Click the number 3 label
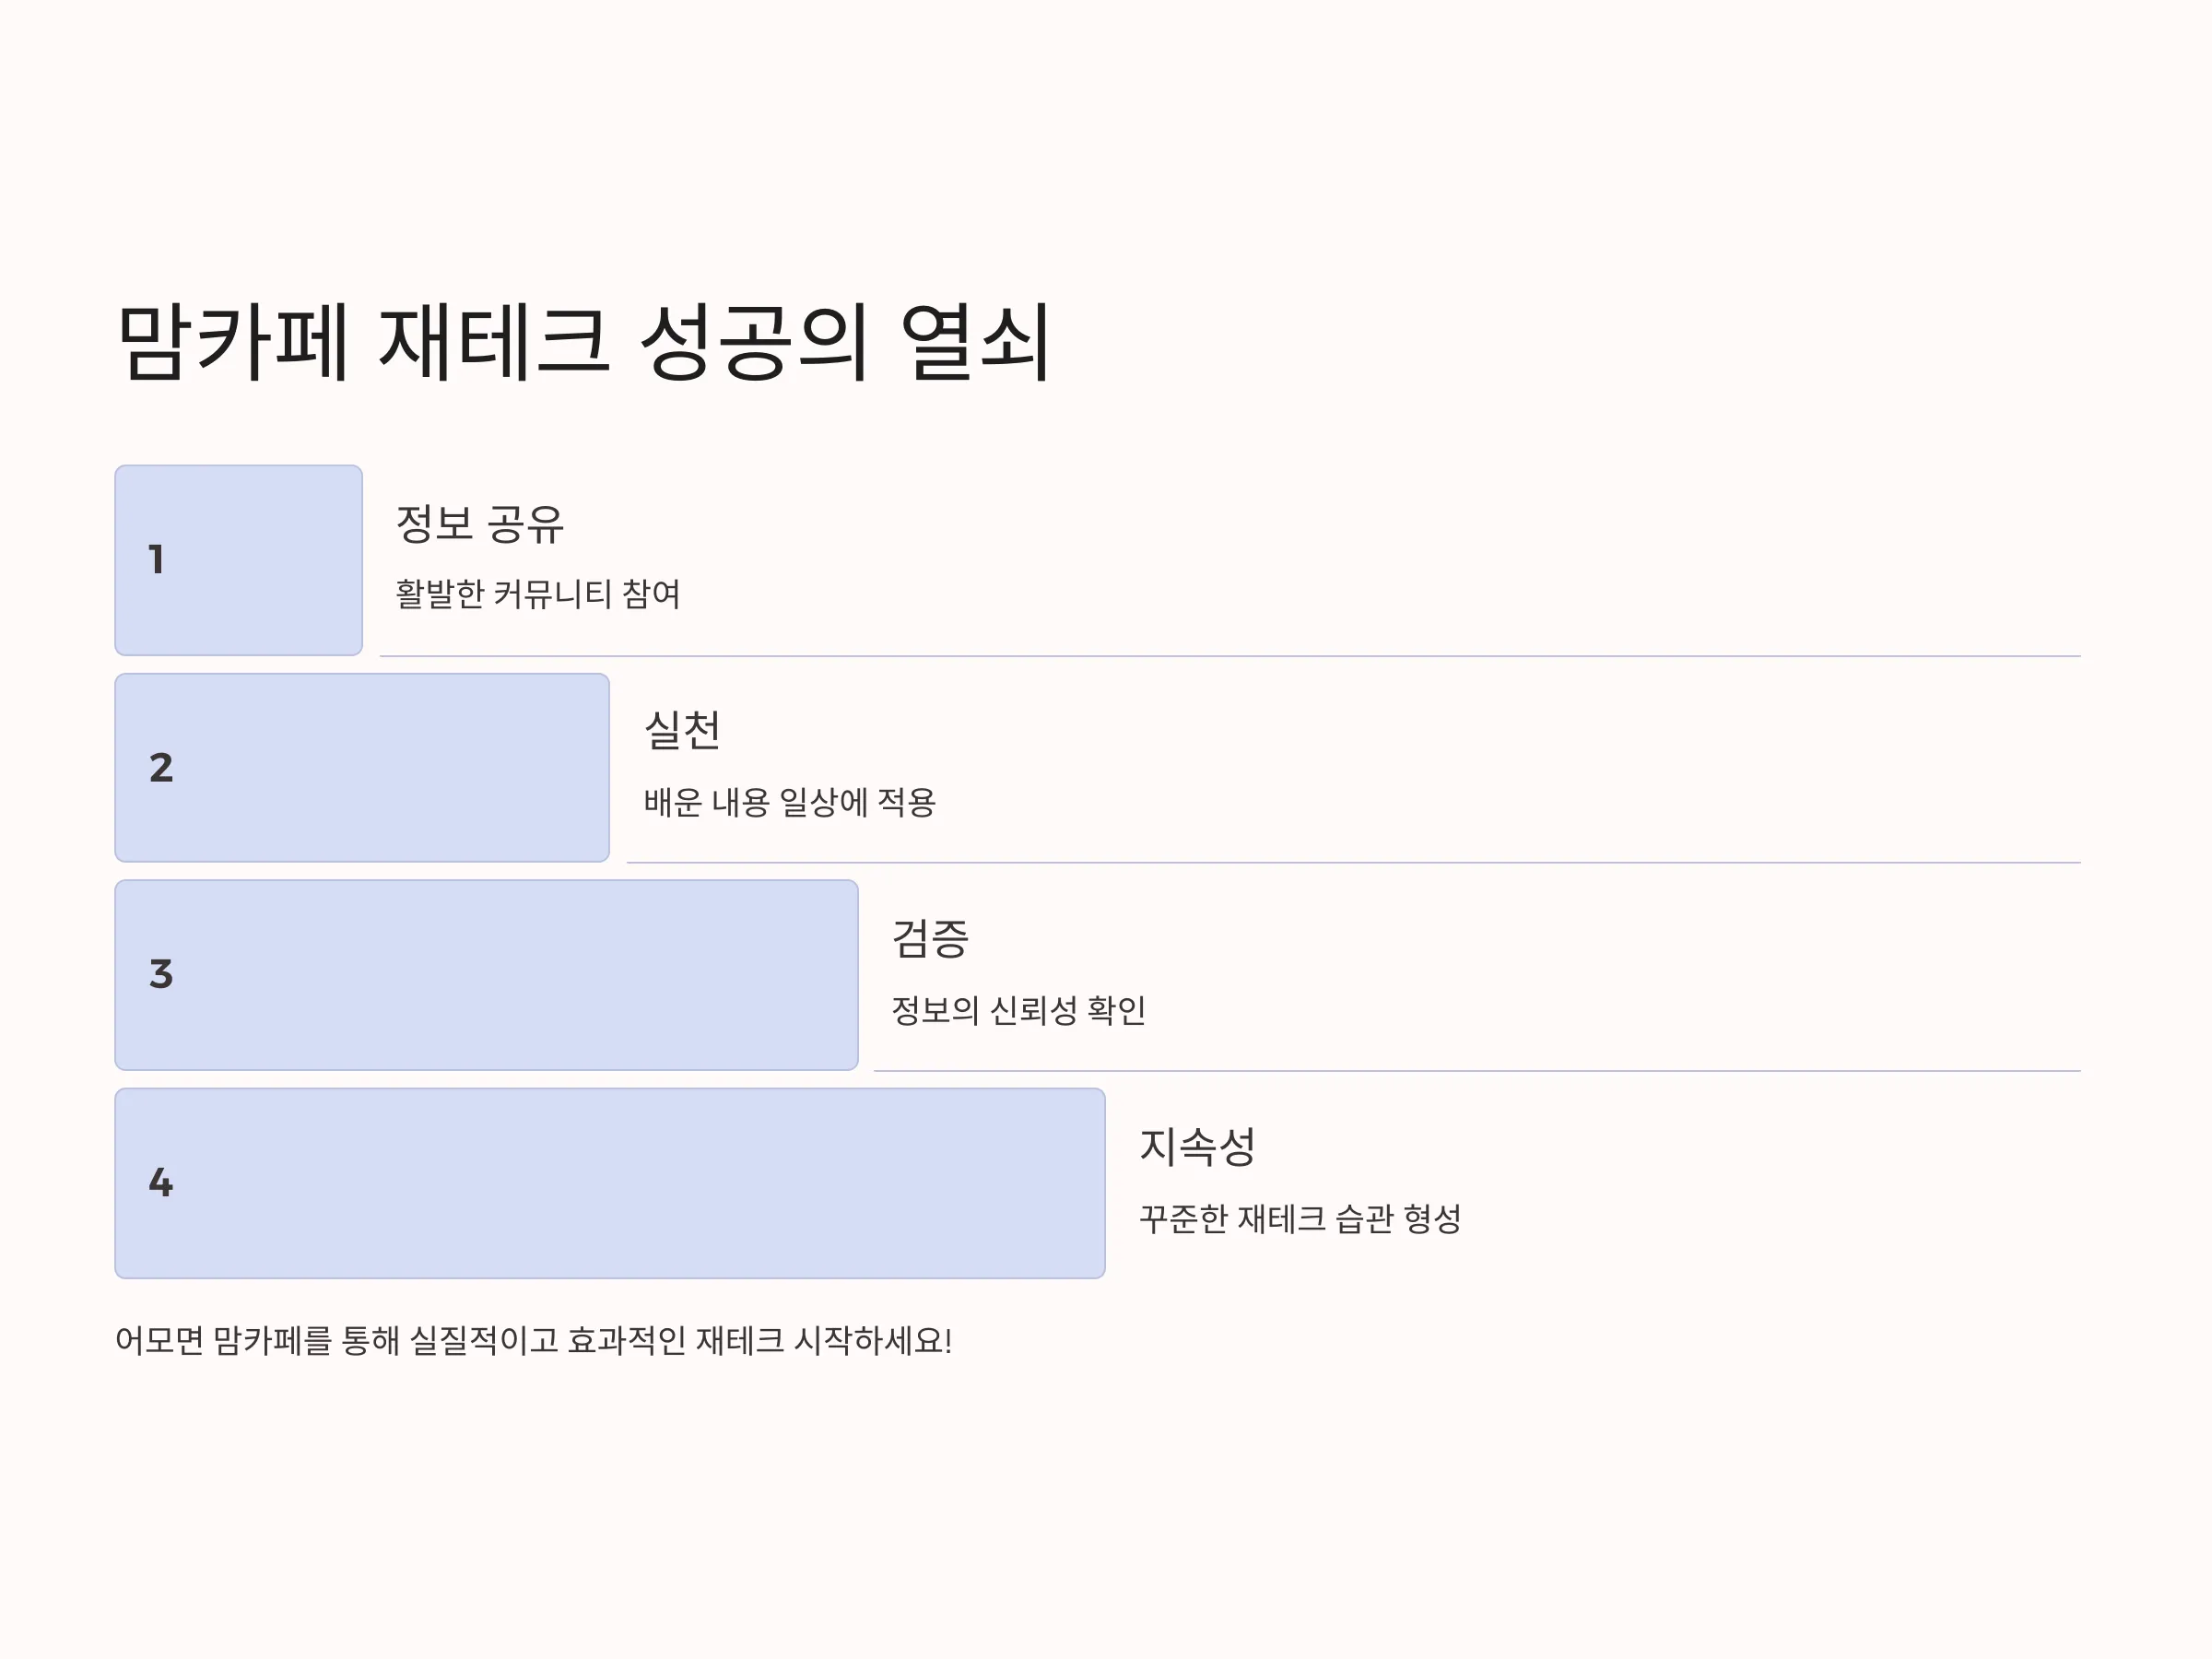 (x=161, y=975)
